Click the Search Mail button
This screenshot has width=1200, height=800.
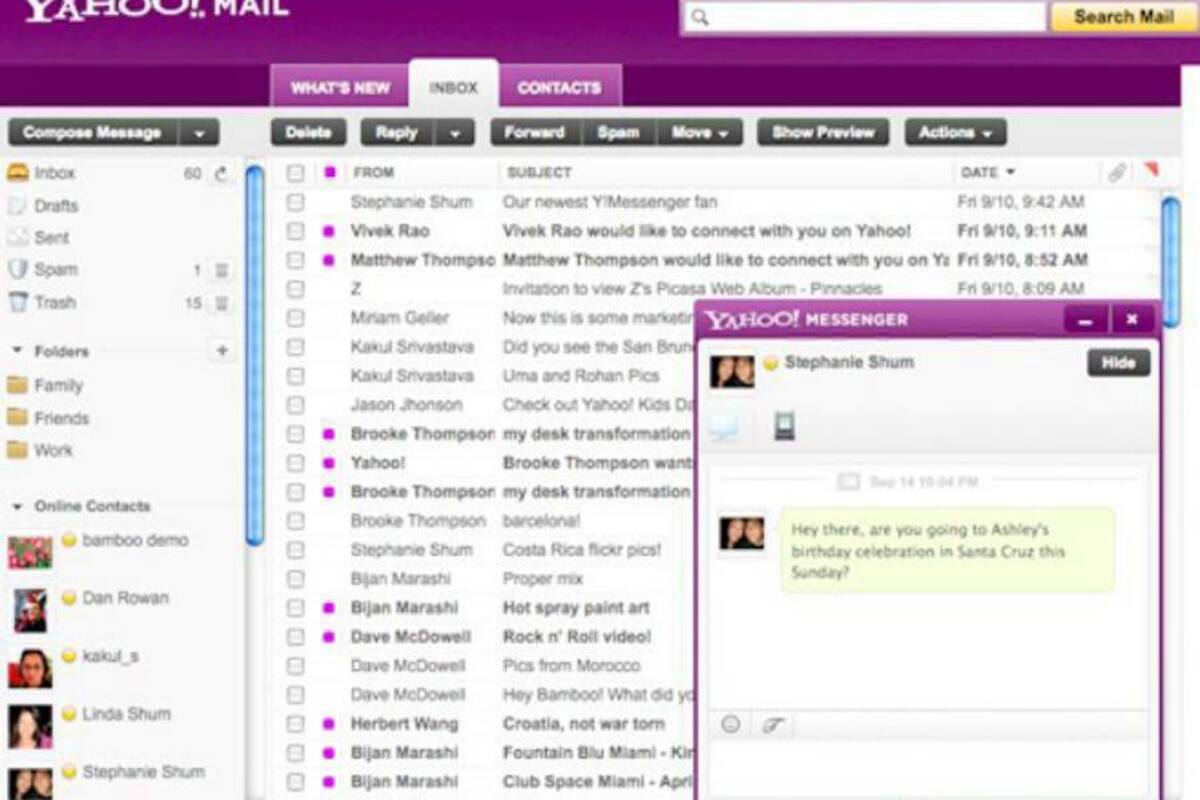pyautogui.click(x=1123, y=17)
